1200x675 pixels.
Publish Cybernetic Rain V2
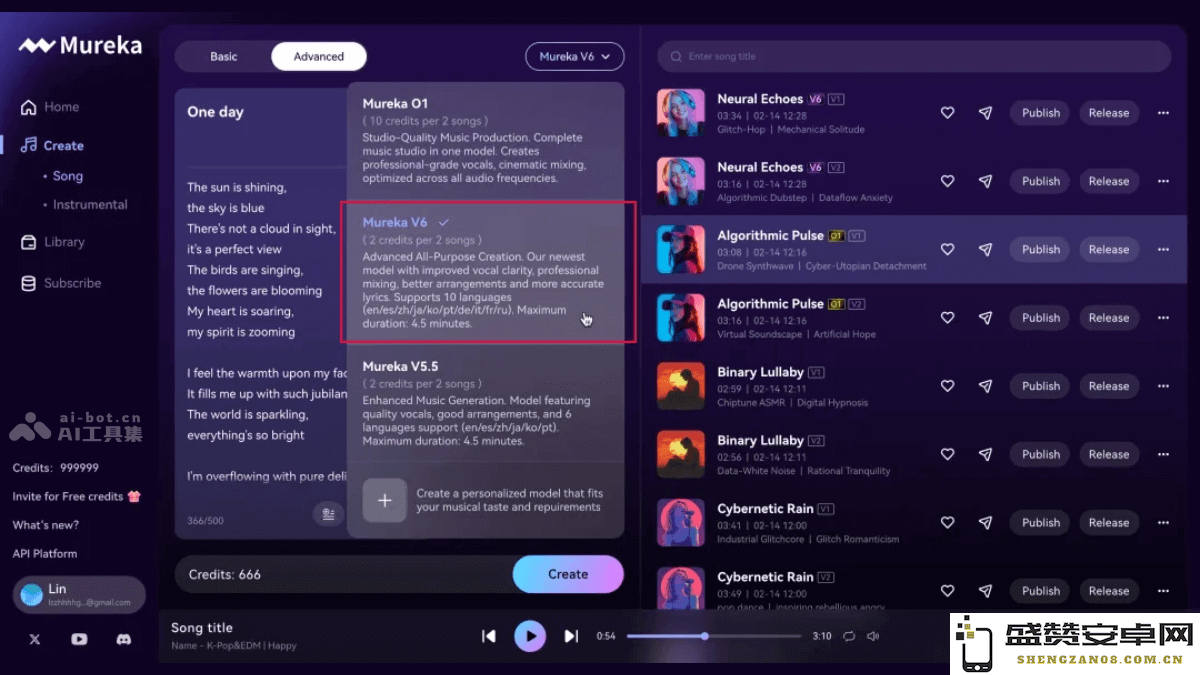[x=1041, y=591]
